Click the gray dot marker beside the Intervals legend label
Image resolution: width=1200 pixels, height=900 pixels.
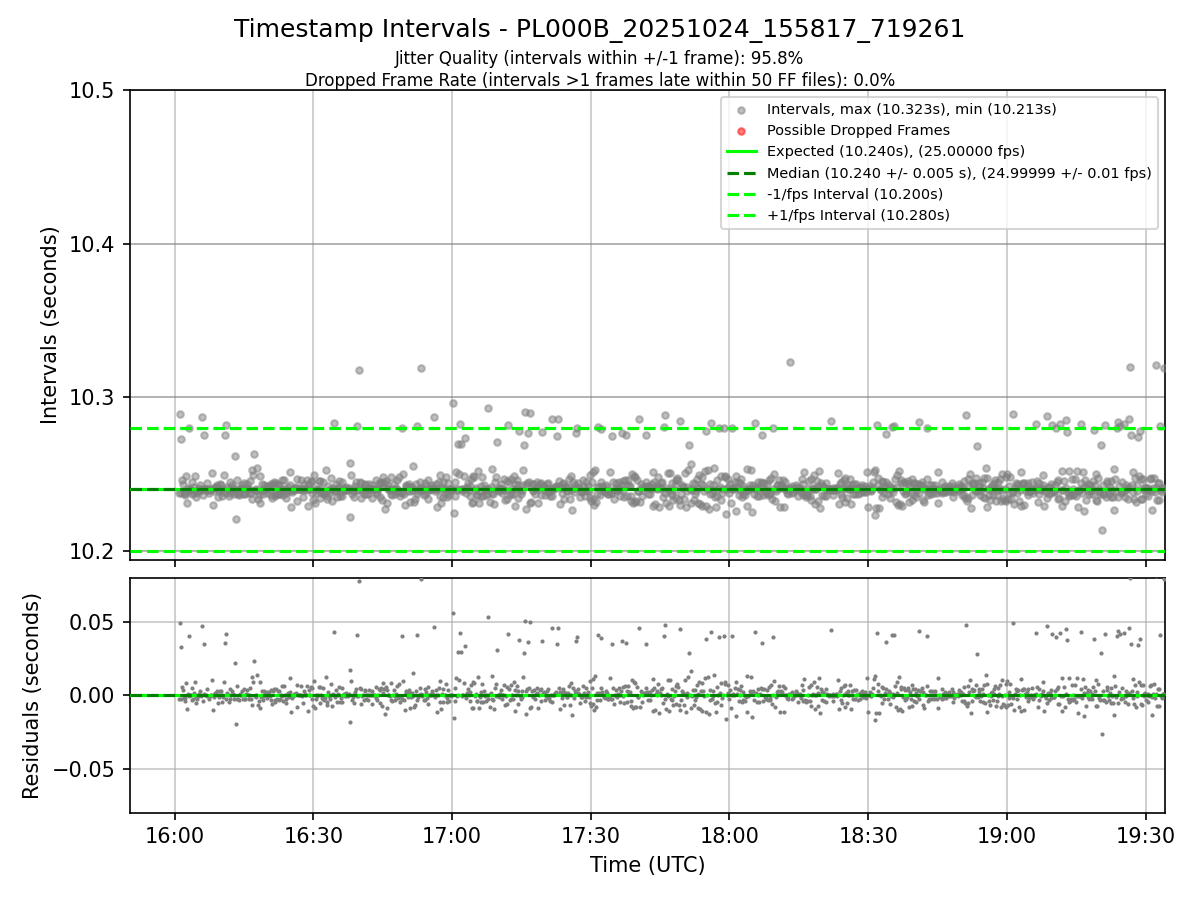point(741,110)
